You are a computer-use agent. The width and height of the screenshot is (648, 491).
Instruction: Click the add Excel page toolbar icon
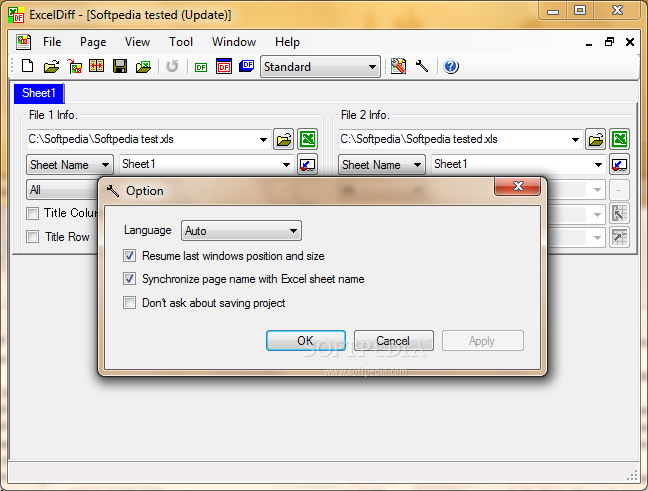pos(75,66)
